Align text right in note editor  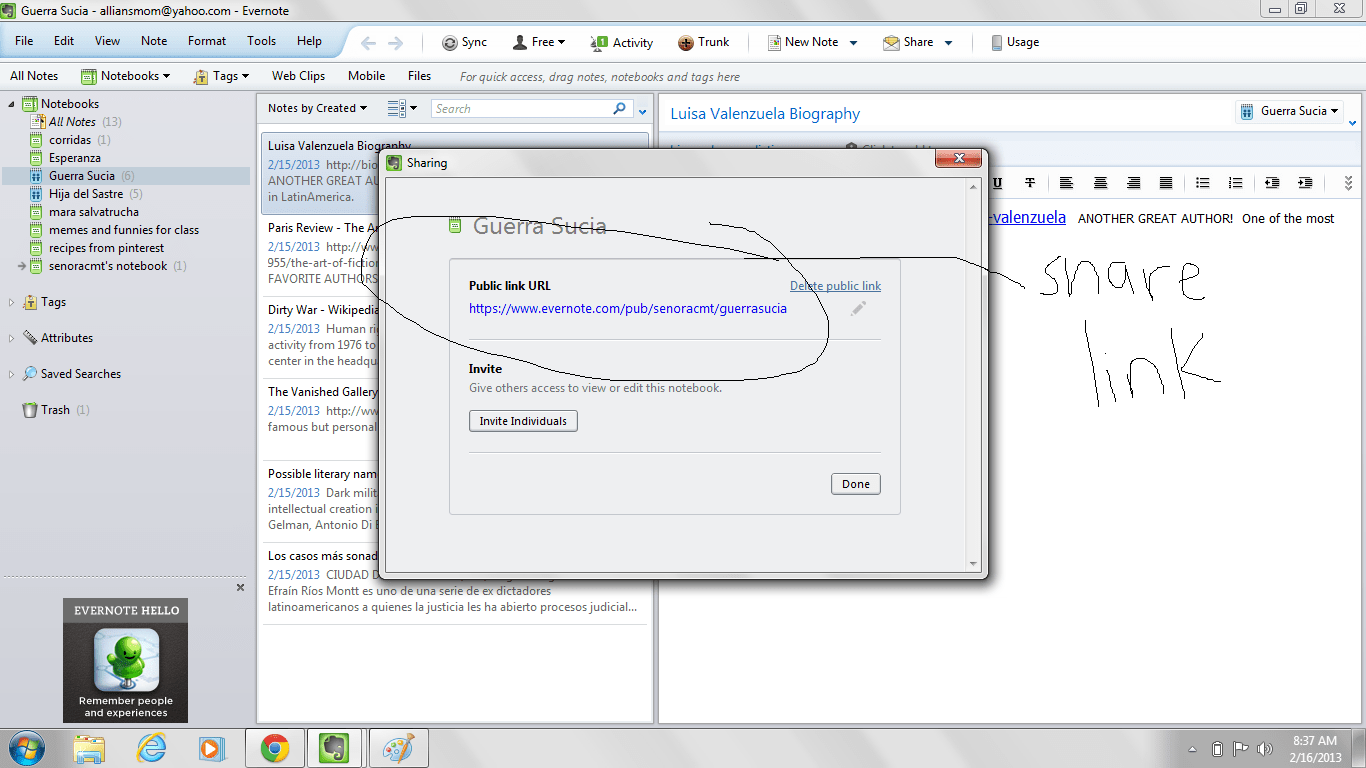[x=1133, y=183]
